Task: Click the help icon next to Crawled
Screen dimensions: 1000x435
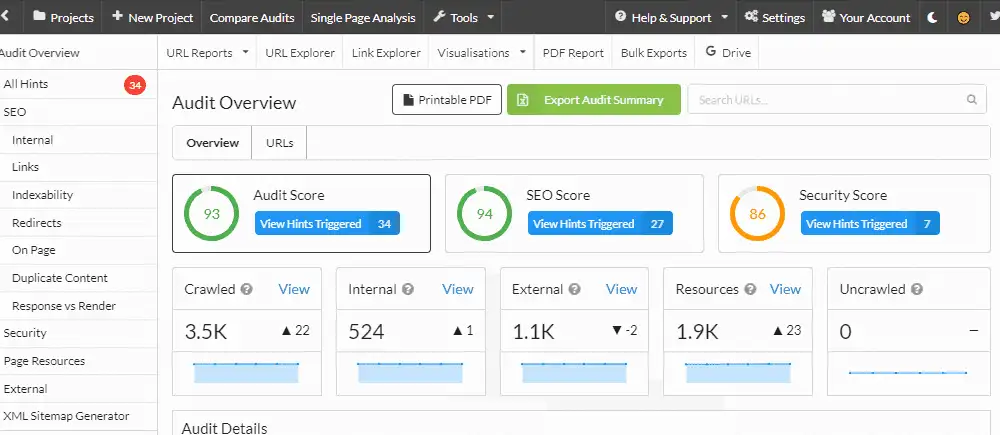Action: click(x=246, y=290)
